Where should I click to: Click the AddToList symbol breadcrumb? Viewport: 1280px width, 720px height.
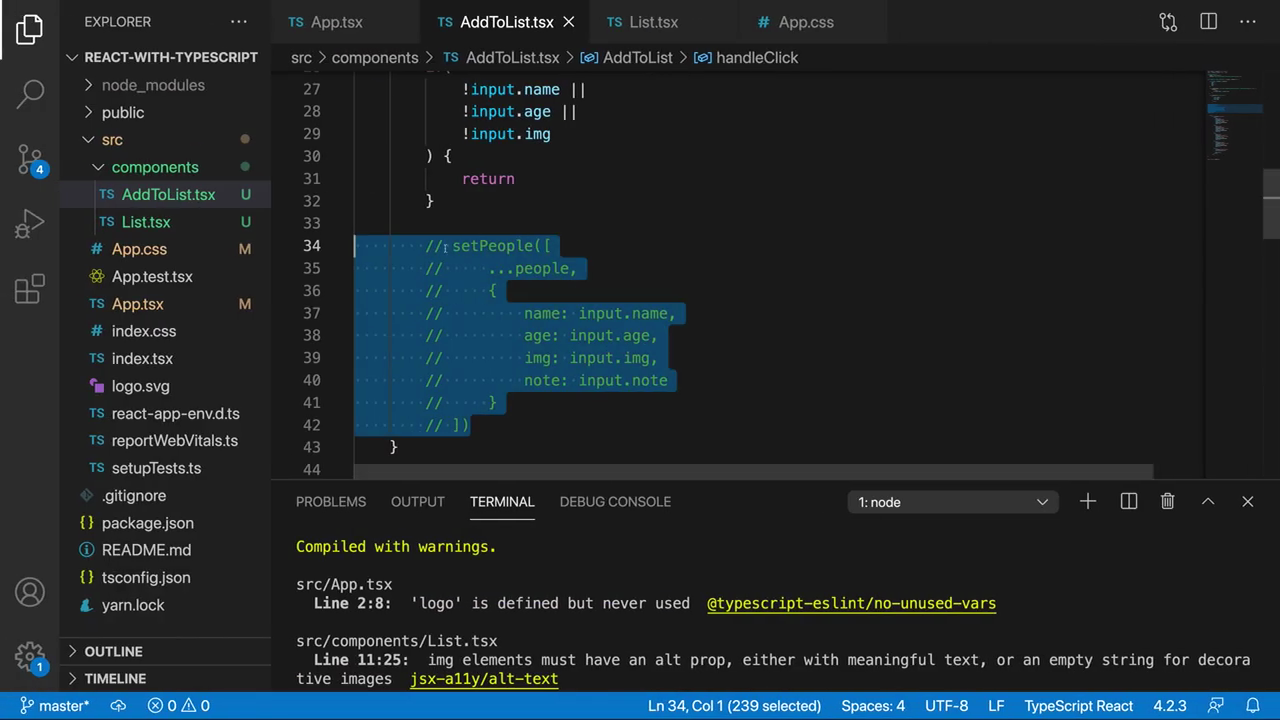627,58
